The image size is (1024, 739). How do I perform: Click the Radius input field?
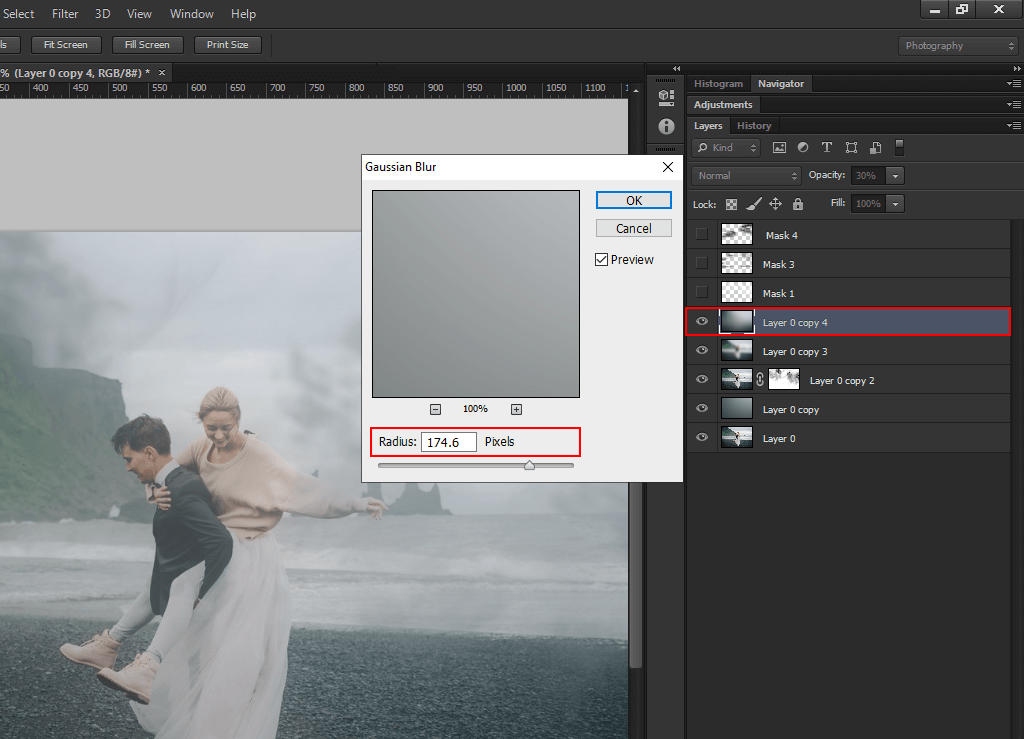click(x=449, y=442)
